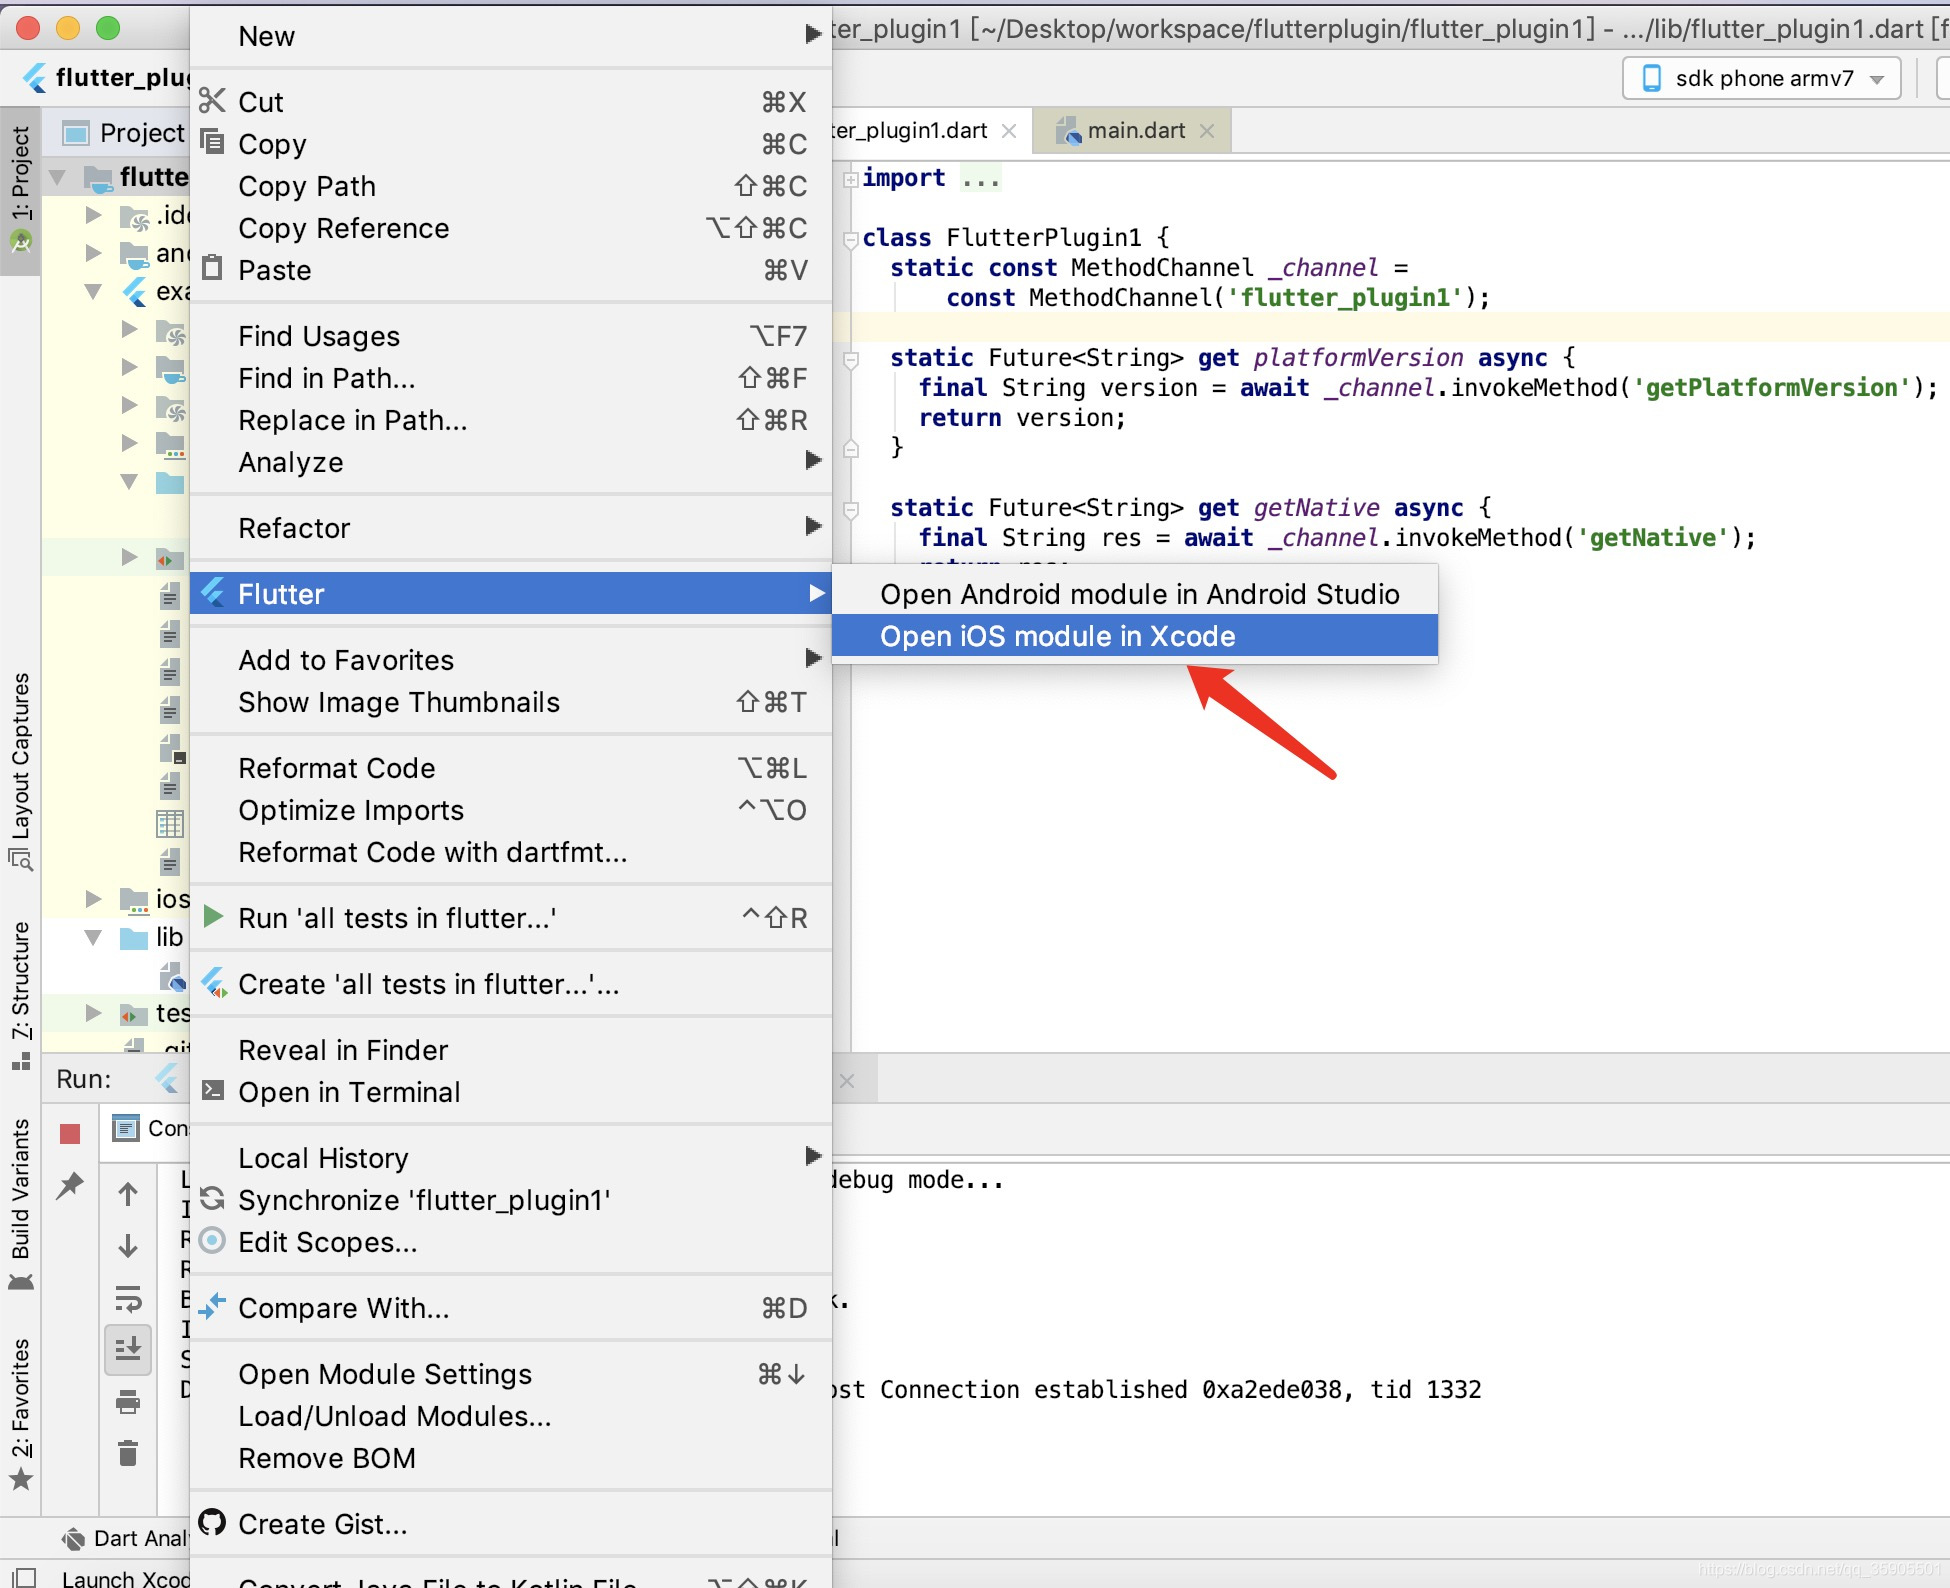
Task: Select Open iOS module in Xcode
Action: click(1135, 636)
